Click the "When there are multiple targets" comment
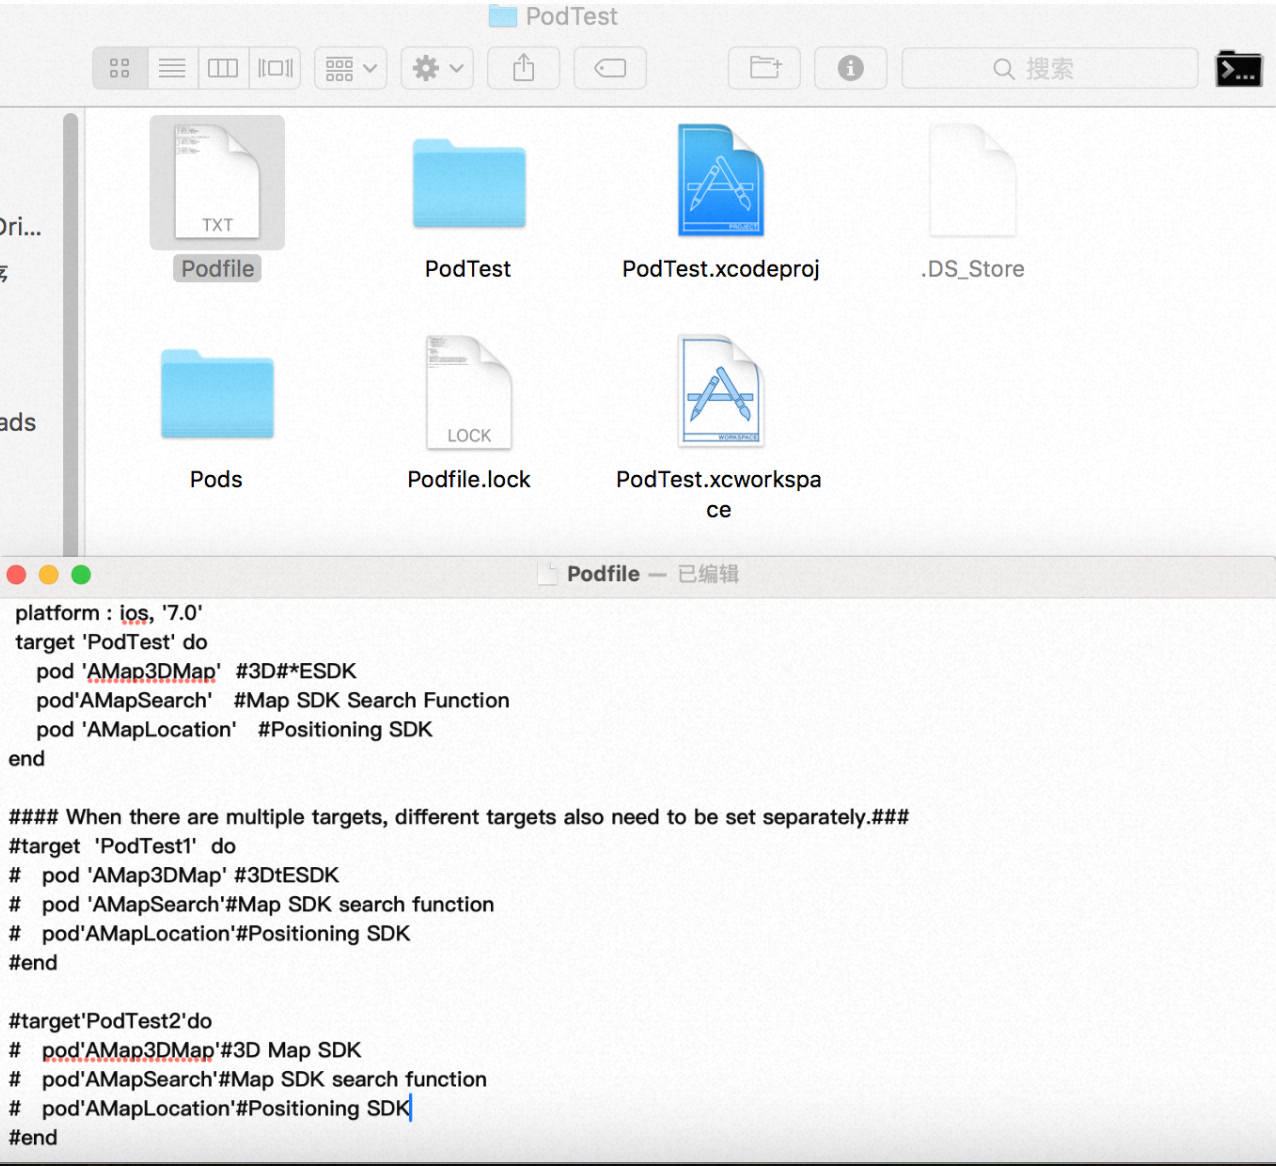 coord(459,817)
